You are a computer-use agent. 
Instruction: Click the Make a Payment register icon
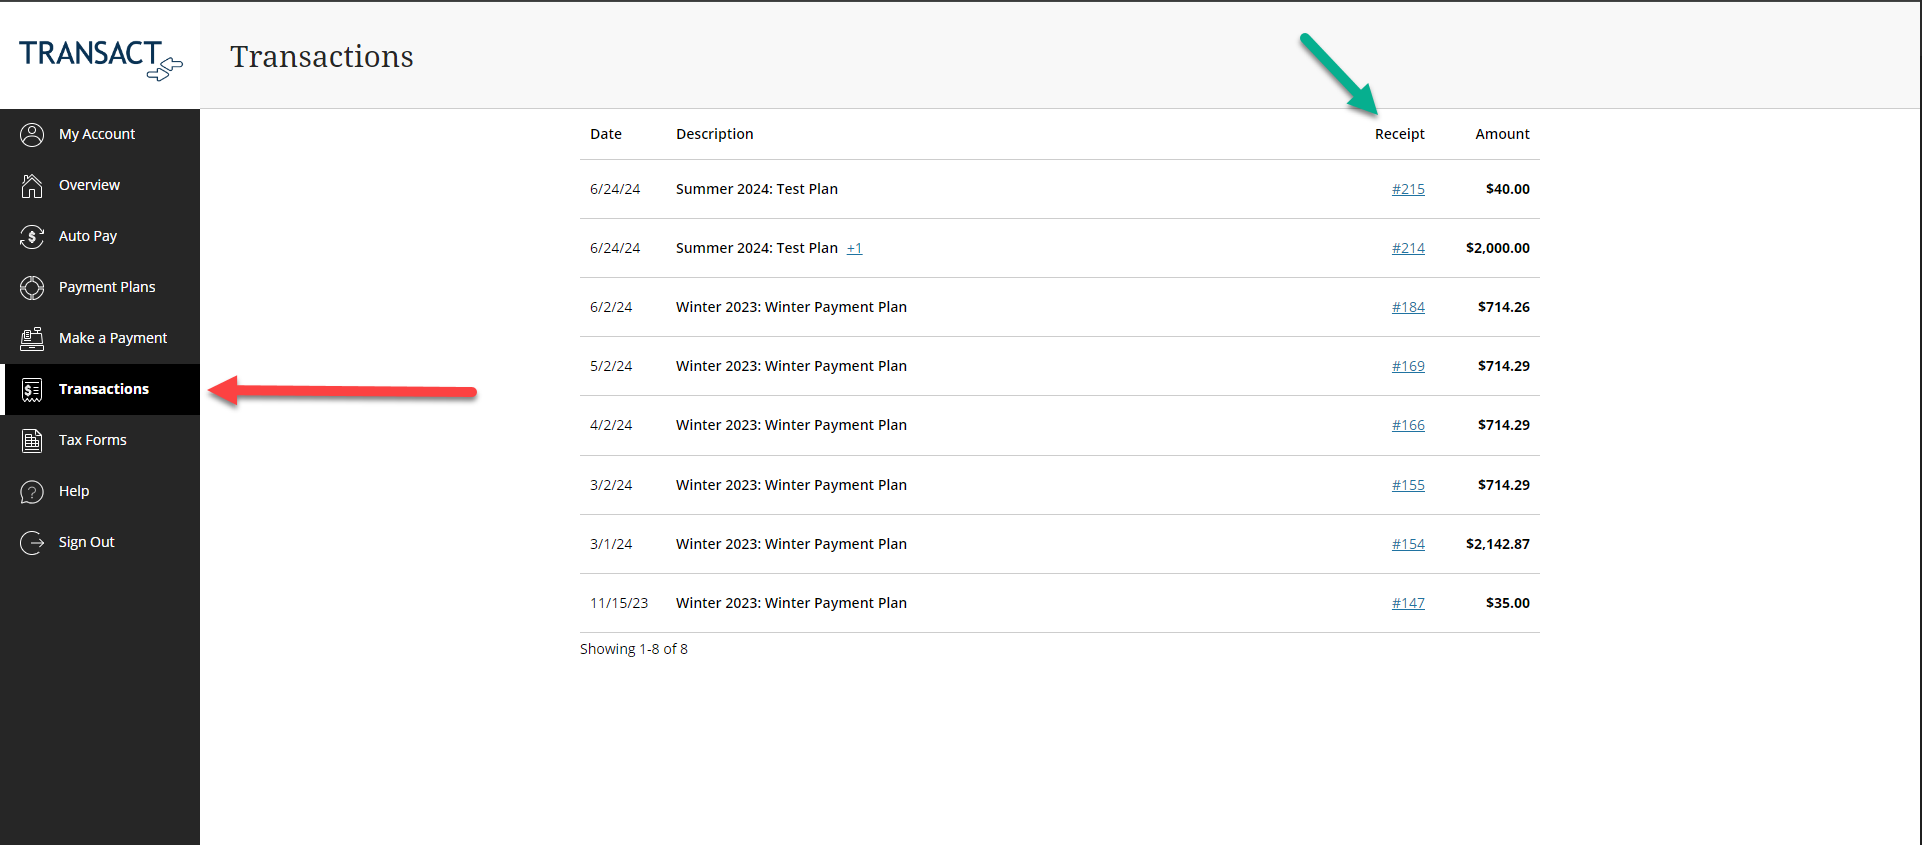[x=32, y=338]
